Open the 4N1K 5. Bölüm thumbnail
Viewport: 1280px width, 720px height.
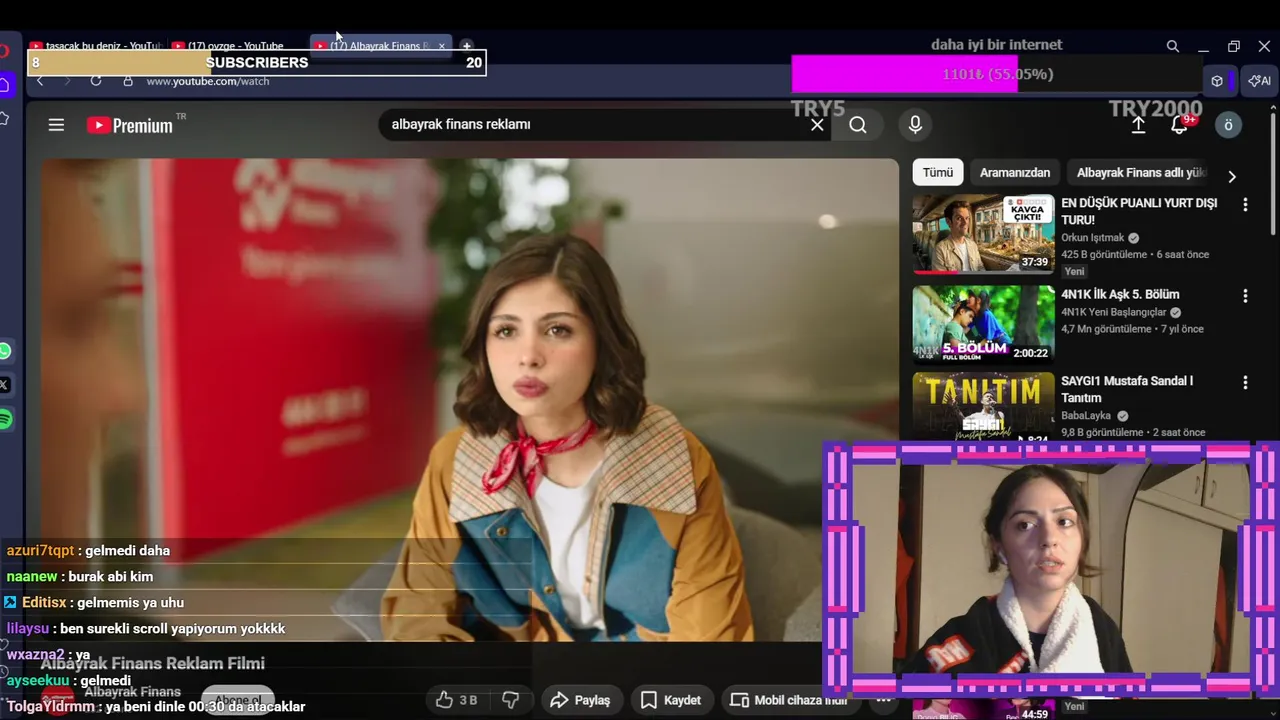tap(983, 324)
